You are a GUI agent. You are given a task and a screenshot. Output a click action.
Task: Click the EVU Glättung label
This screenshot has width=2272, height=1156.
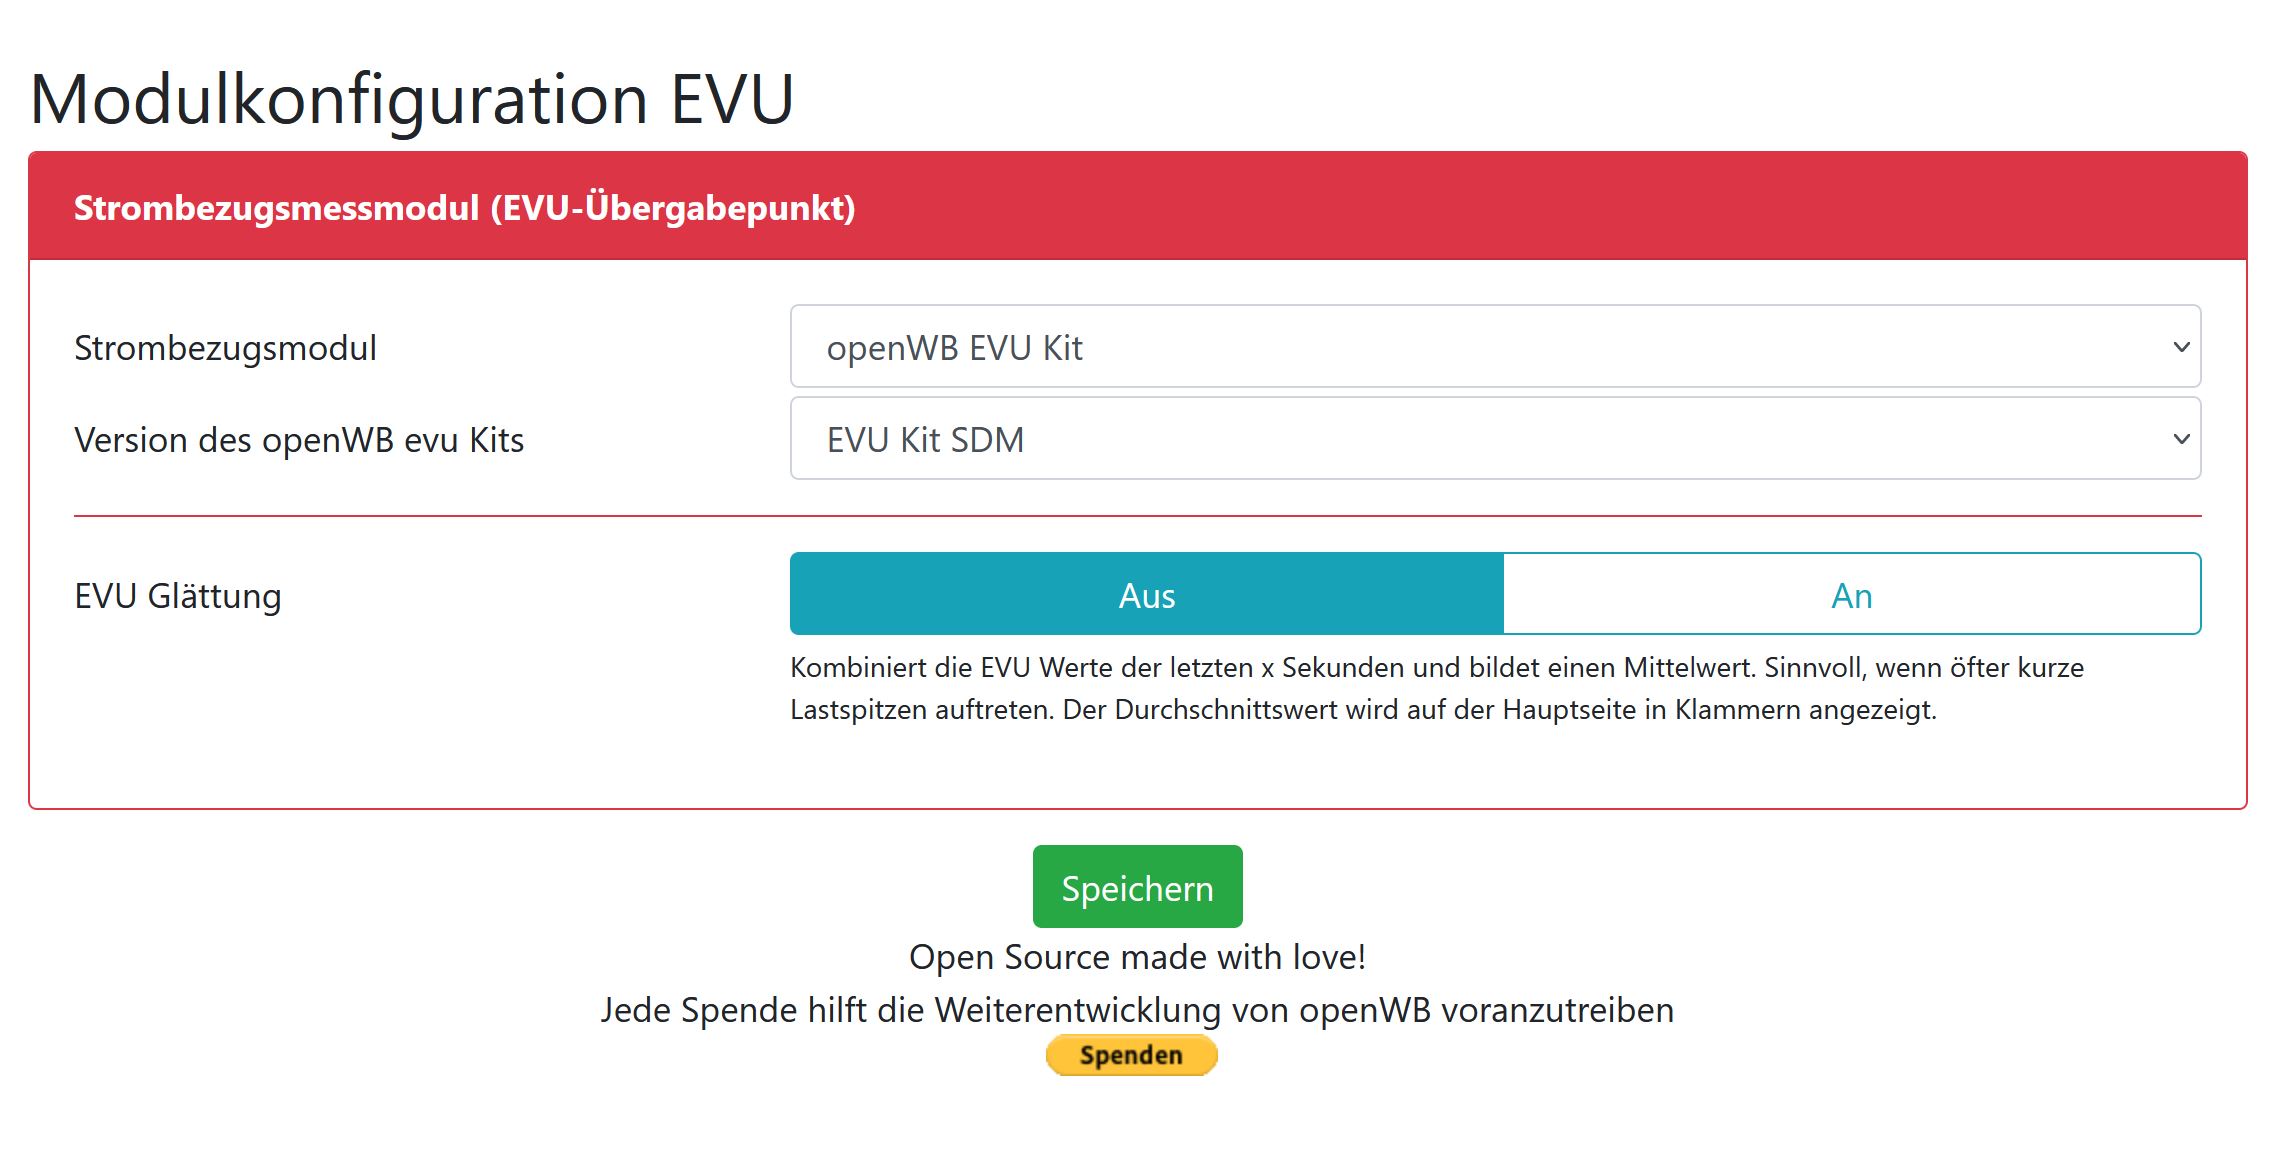tap(178, 596)
